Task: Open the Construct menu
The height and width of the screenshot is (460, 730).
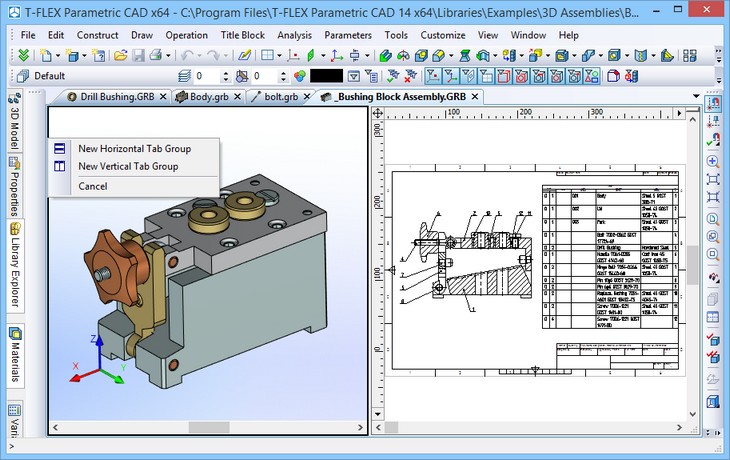Action: 97,35
